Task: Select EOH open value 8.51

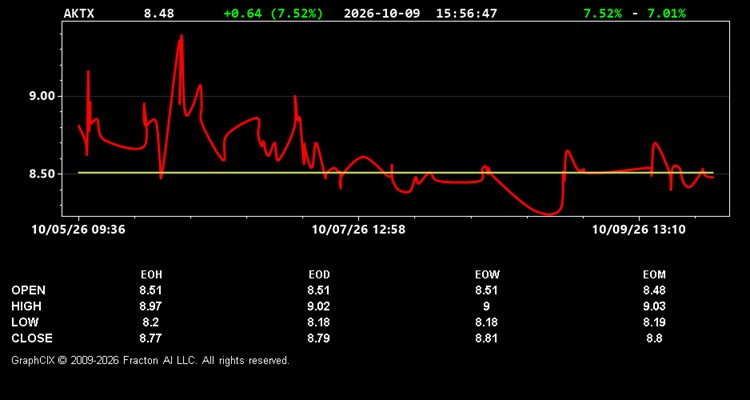Action: point(151,290)
